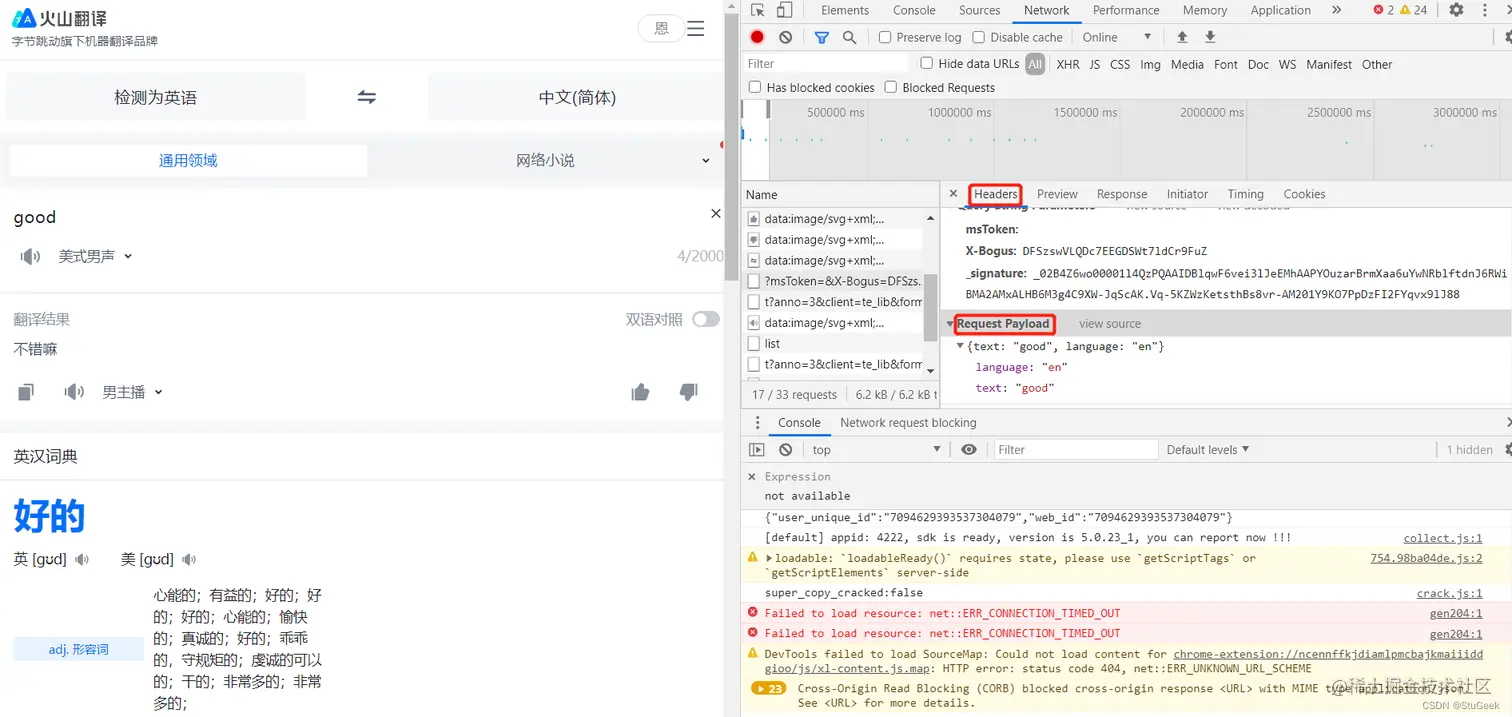The height and width of the screenshot is (717, 1512).
Task: Check Has blocked cookies
Action: (x=755, y=87)
